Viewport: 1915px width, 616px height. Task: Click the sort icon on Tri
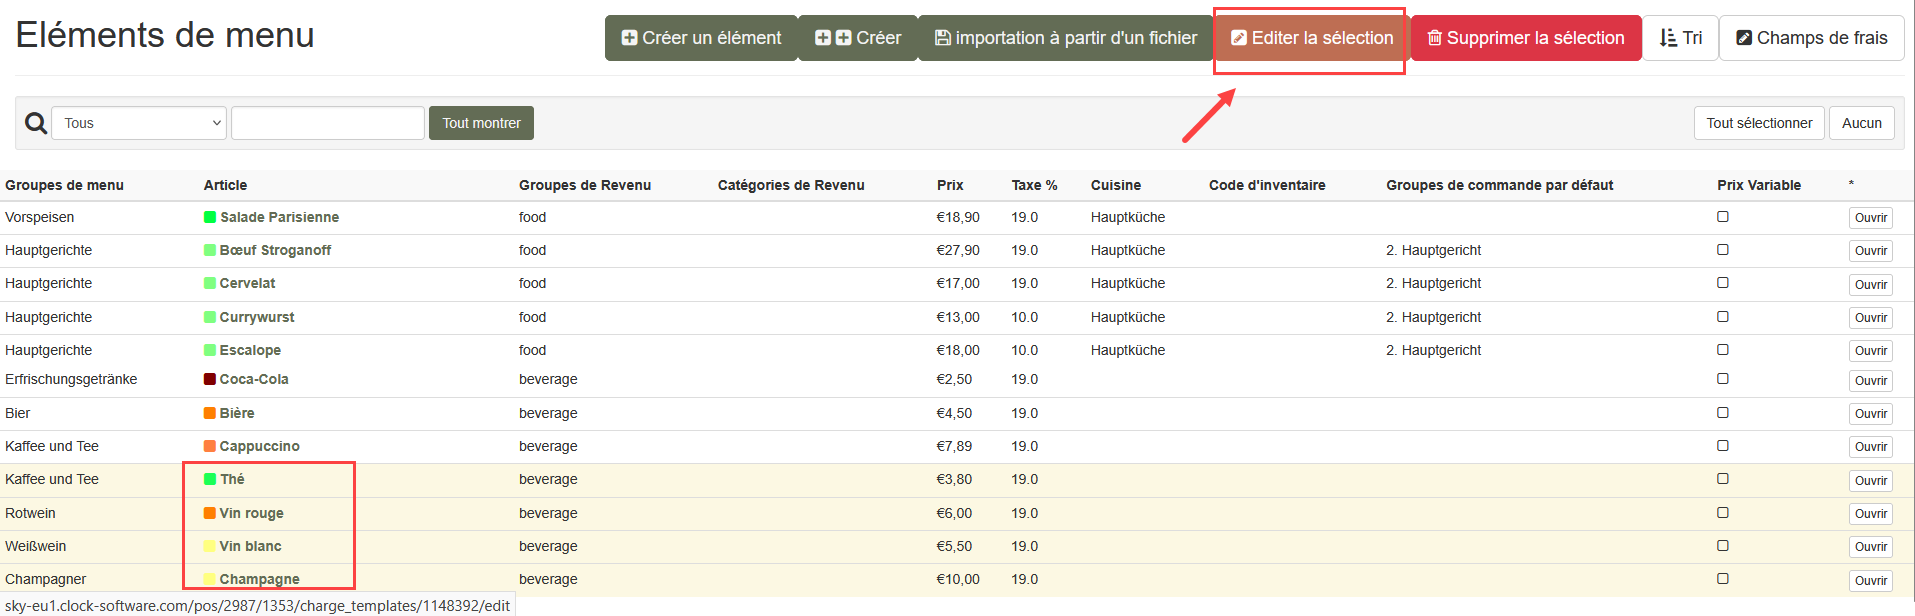click(x=1667, y=38)
